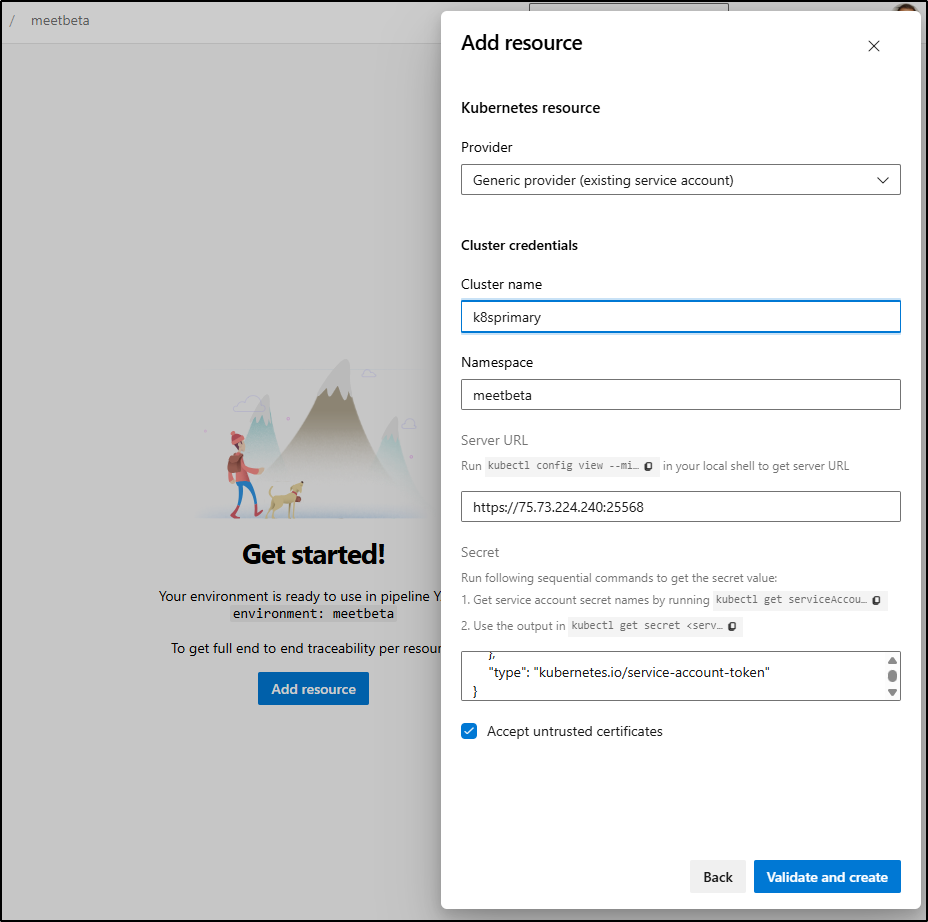Click the Add resource button under Get started
The width and height of the screenshot is (928, 922).
[x=313, y=689]
